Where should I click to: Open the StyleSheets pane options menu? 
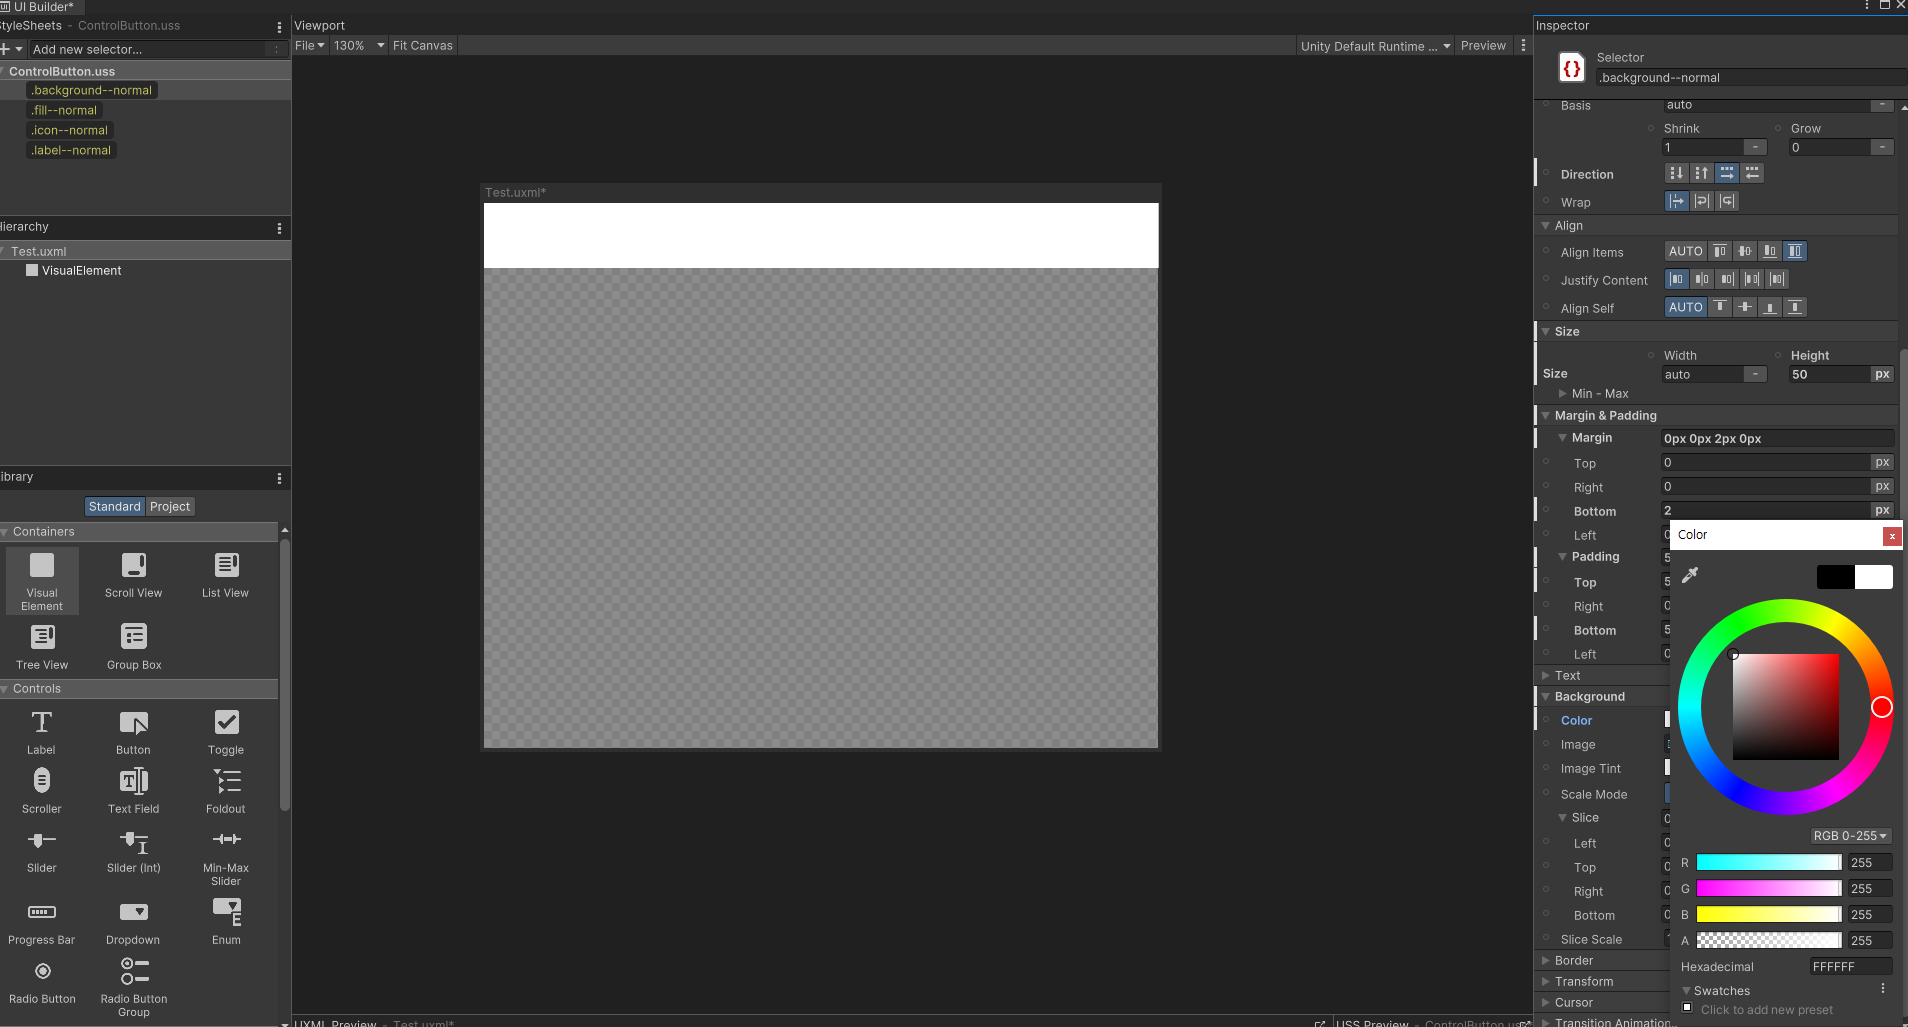tap(279, 27)
